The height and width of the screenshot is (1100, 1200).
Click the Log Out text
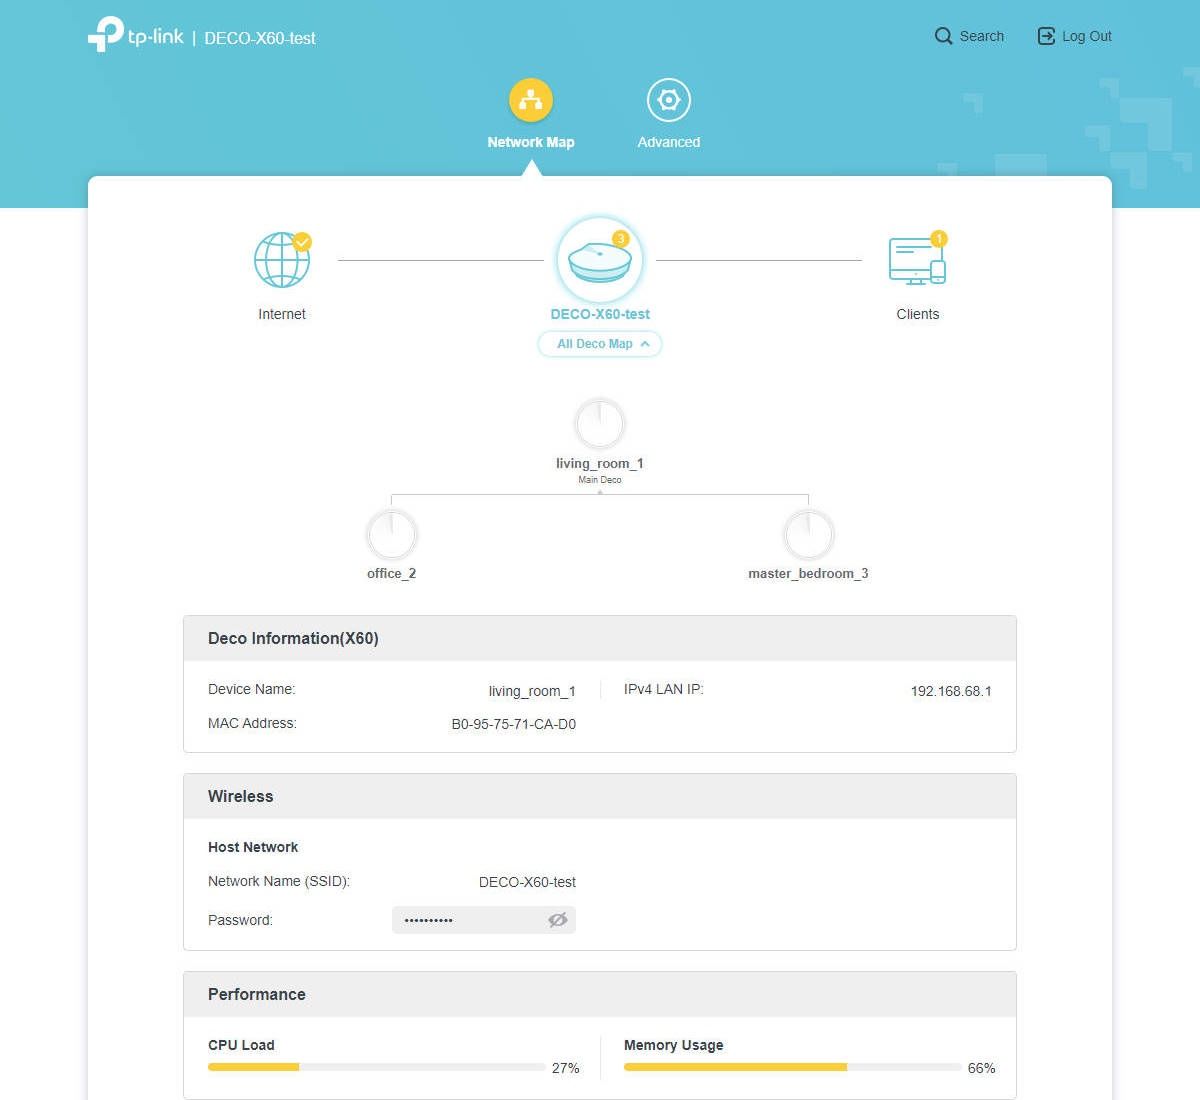point(1087,36)
